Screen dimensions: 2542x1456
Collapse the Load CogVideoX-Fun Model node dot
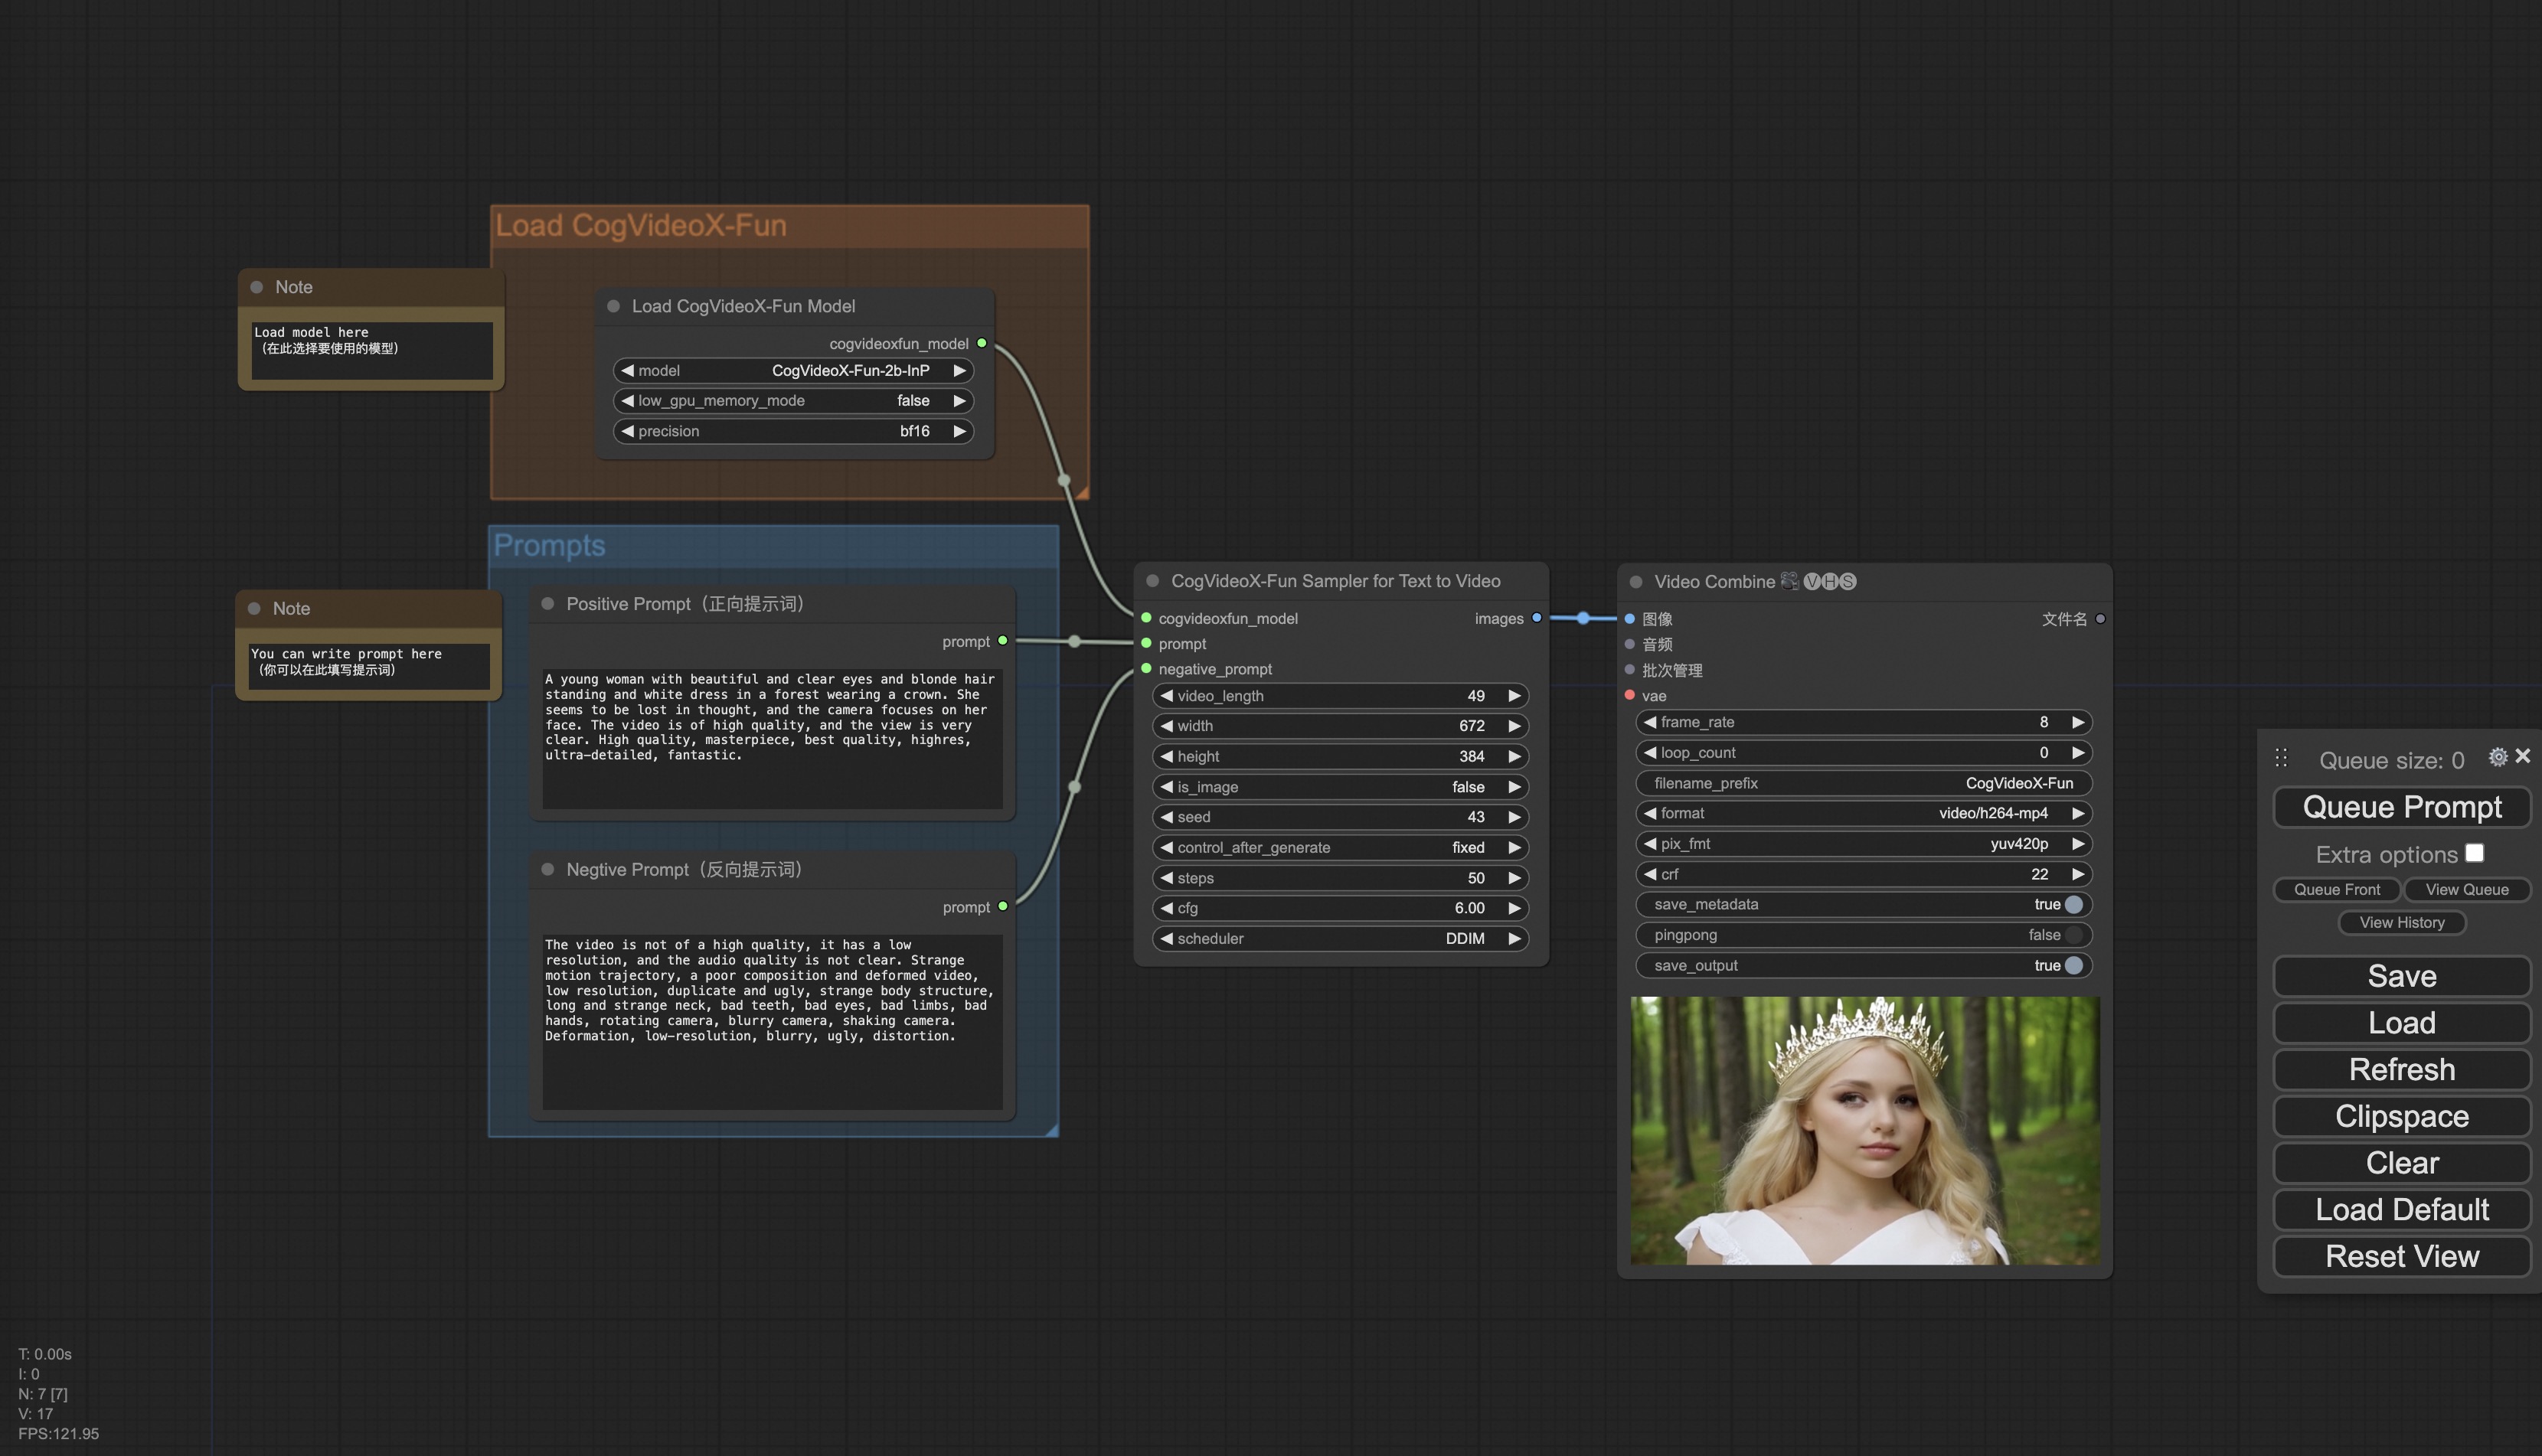(x=614, y=306)
